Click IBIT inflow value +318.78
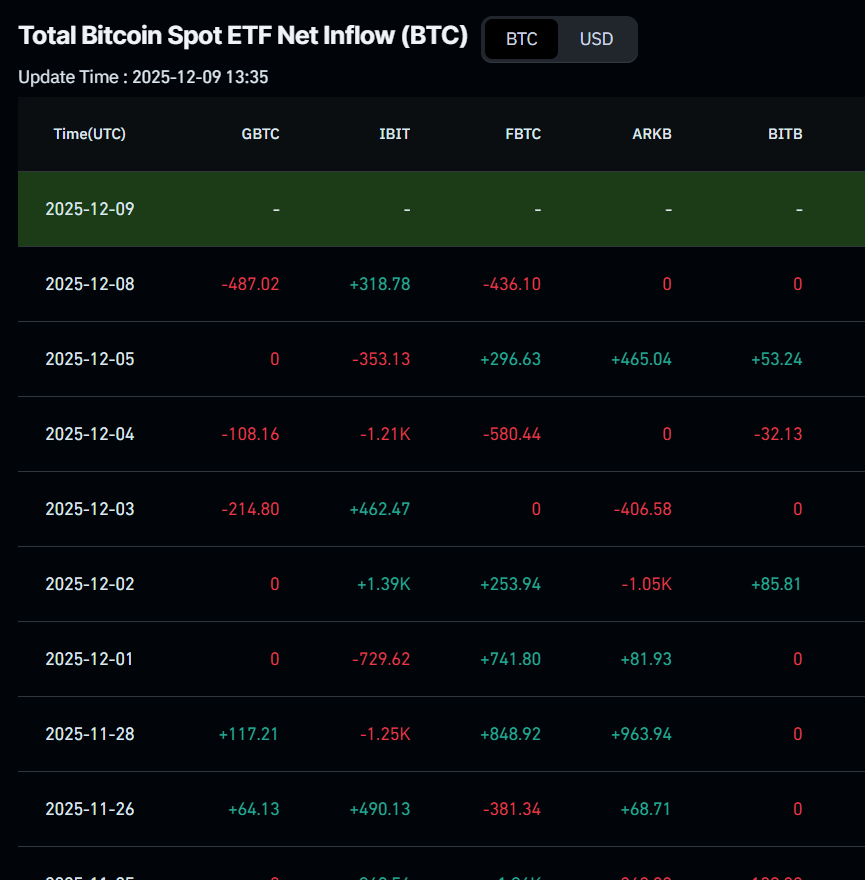Viewport: 865px width, 880px height. 380,284
